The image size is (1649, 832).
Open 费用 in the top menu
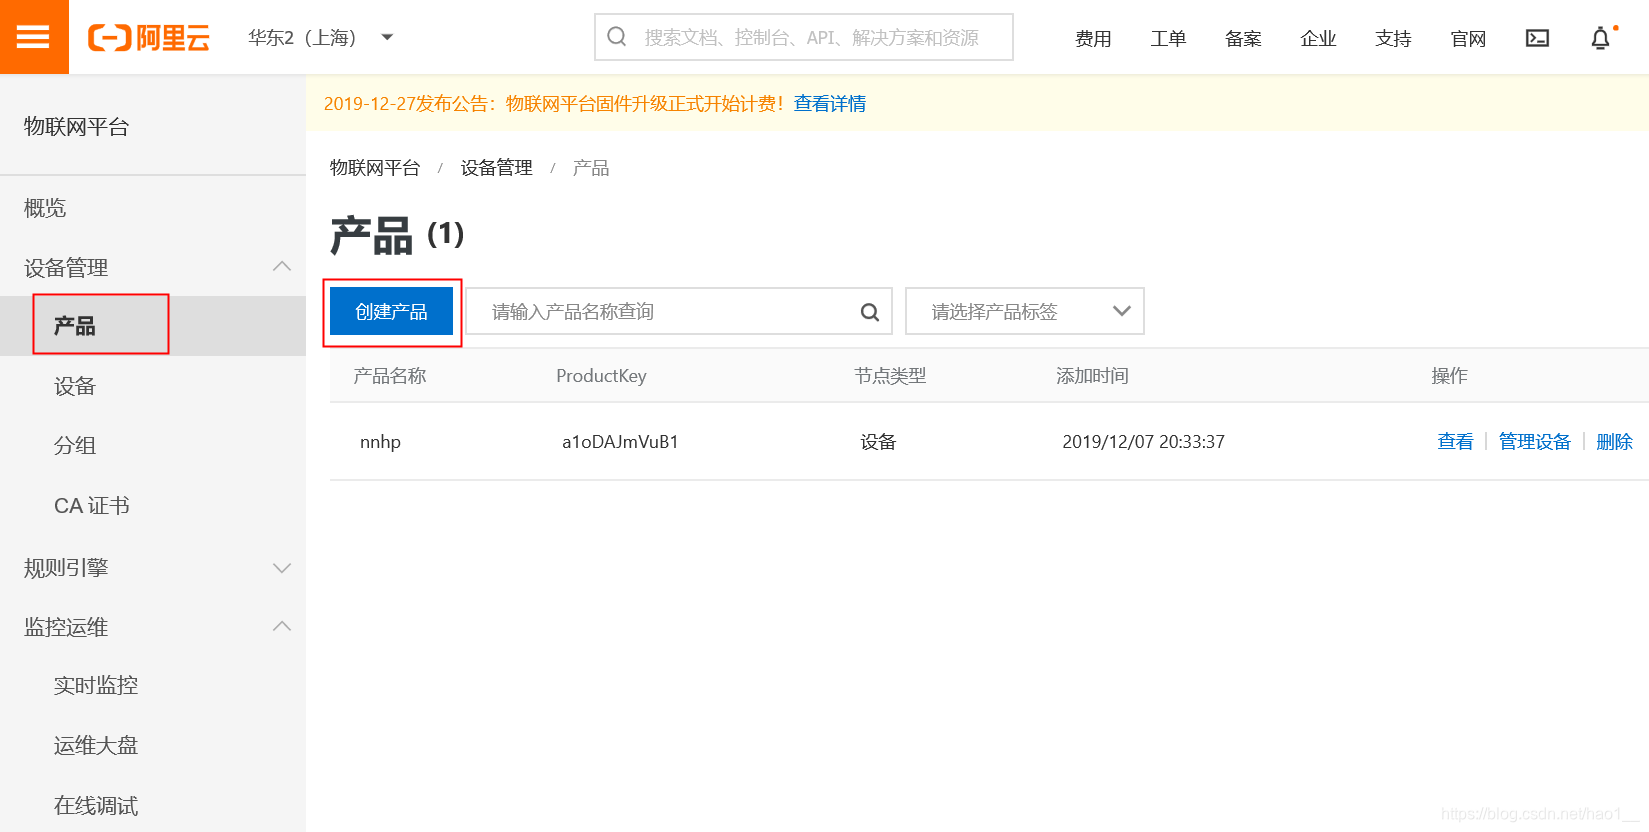pyautogui.click(x=1093, y=38)
